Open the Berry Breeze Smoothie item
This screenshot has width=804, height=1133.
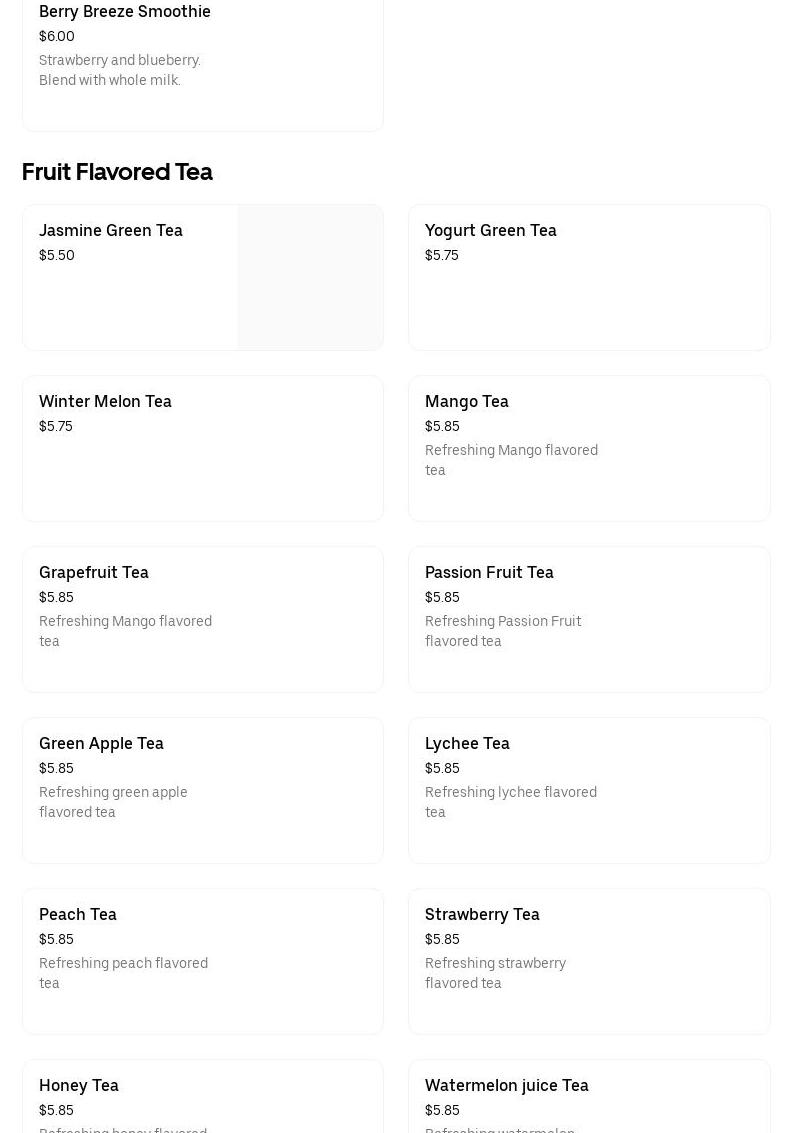tap(202, 65)
